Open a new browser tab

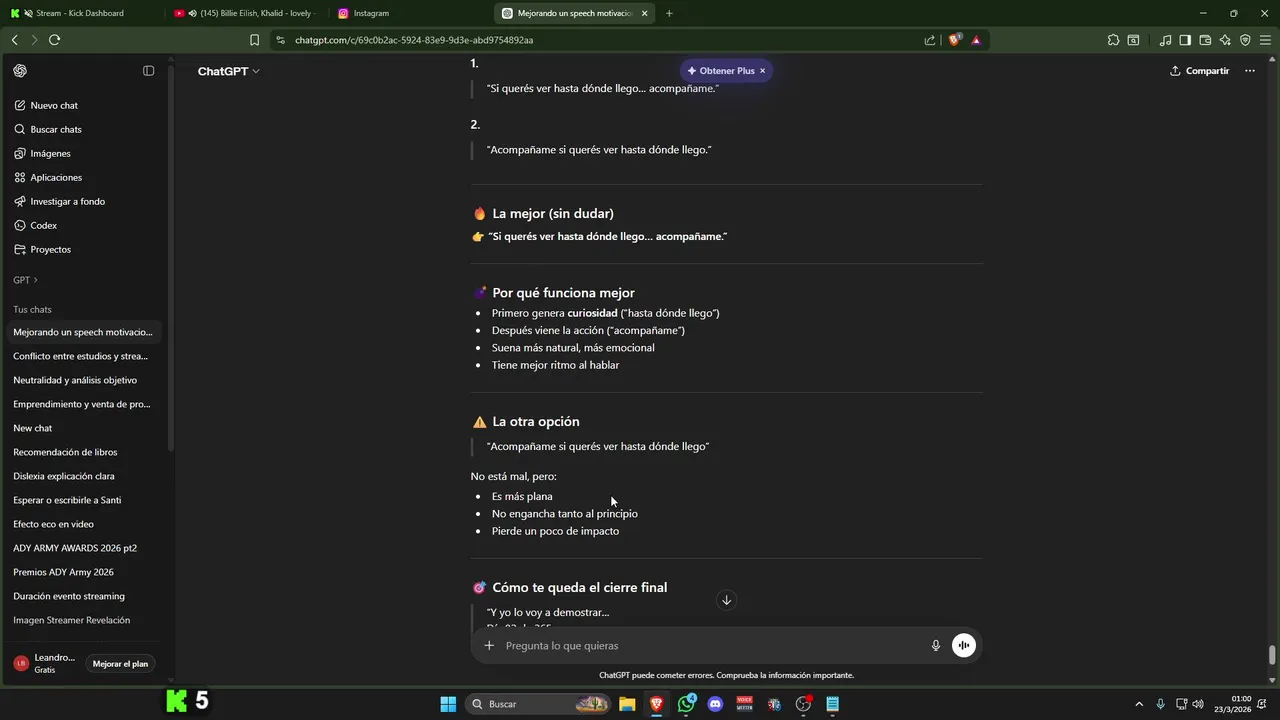point(669,13)
